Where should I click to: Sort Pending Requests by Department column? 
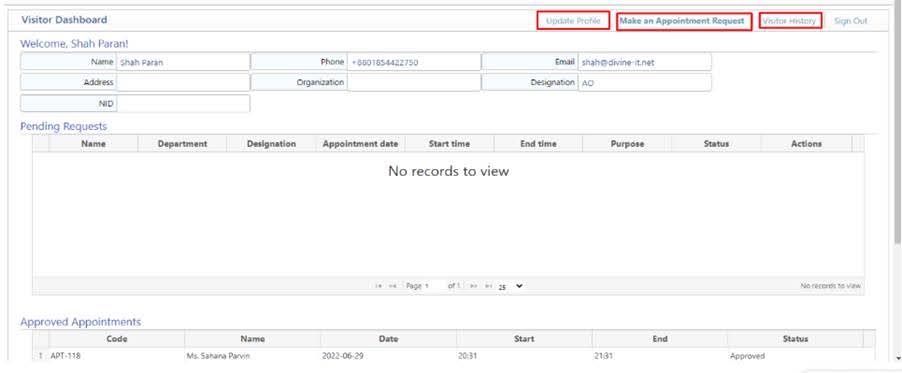pos(182,144)
